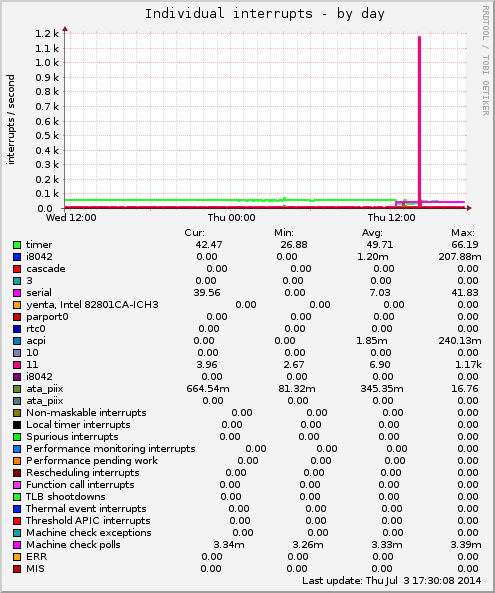Viewport: 495px width, 593px height.
Task: Select the Non-maskable interrupts color swatch
Action: pos(17,413)
